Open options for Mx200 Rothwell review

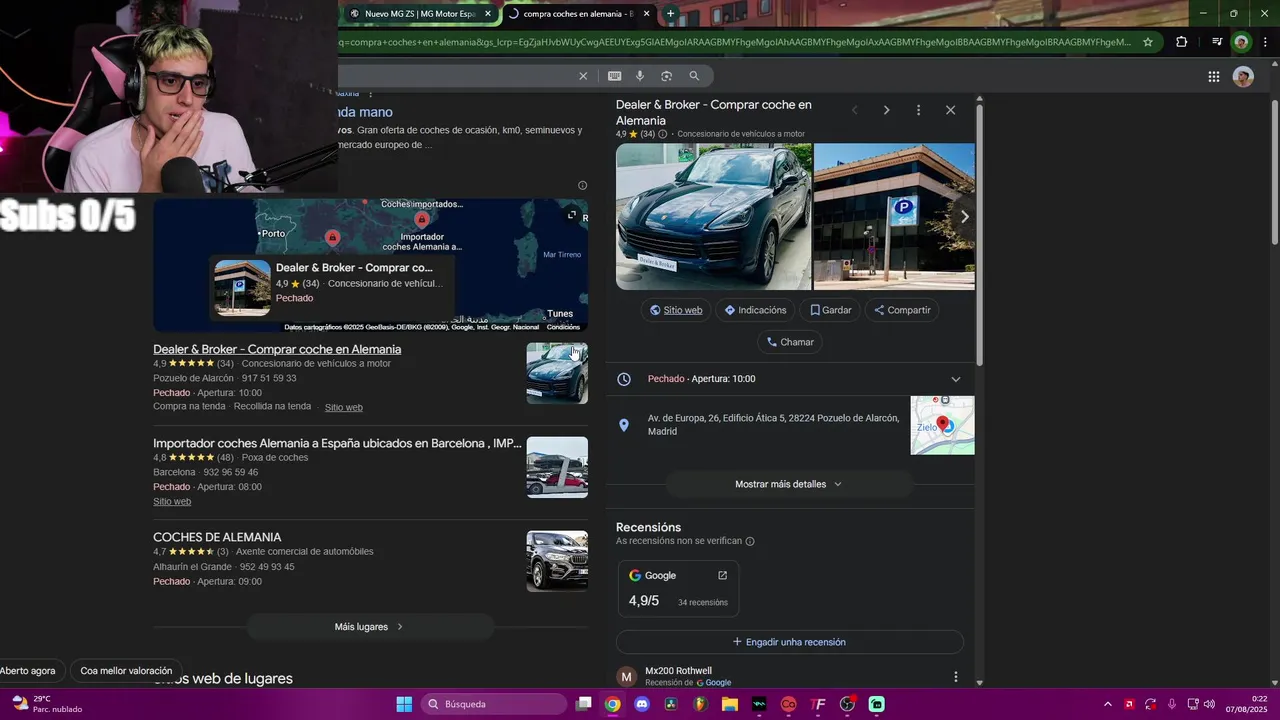(x=955, y=677)
